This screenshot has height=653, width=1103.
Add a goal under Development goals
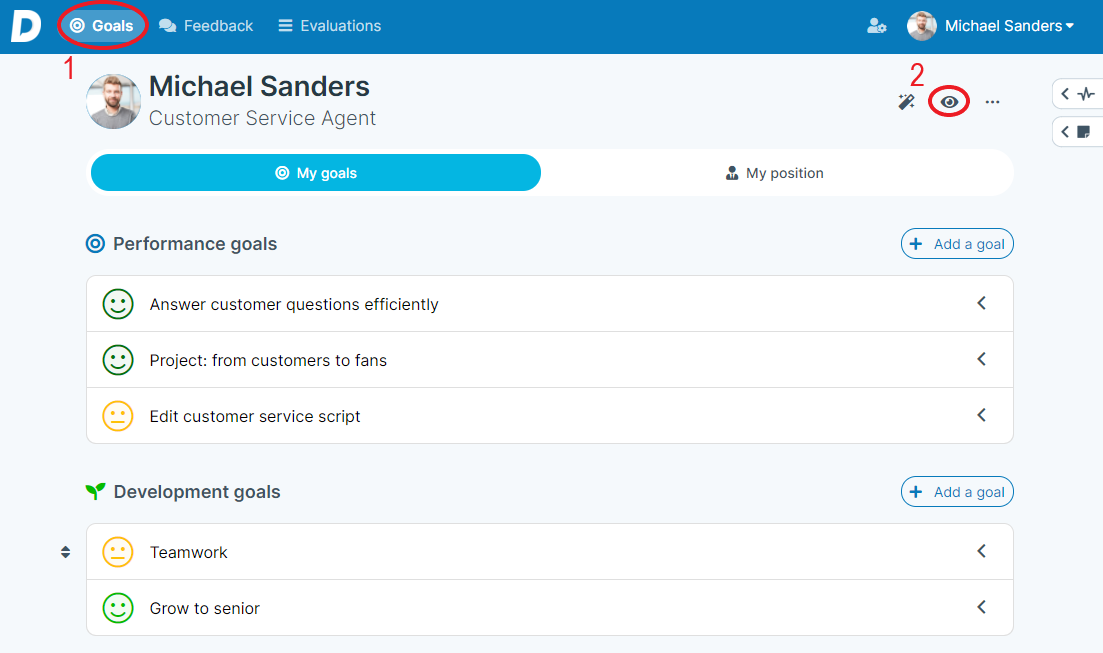click(957, 492)
